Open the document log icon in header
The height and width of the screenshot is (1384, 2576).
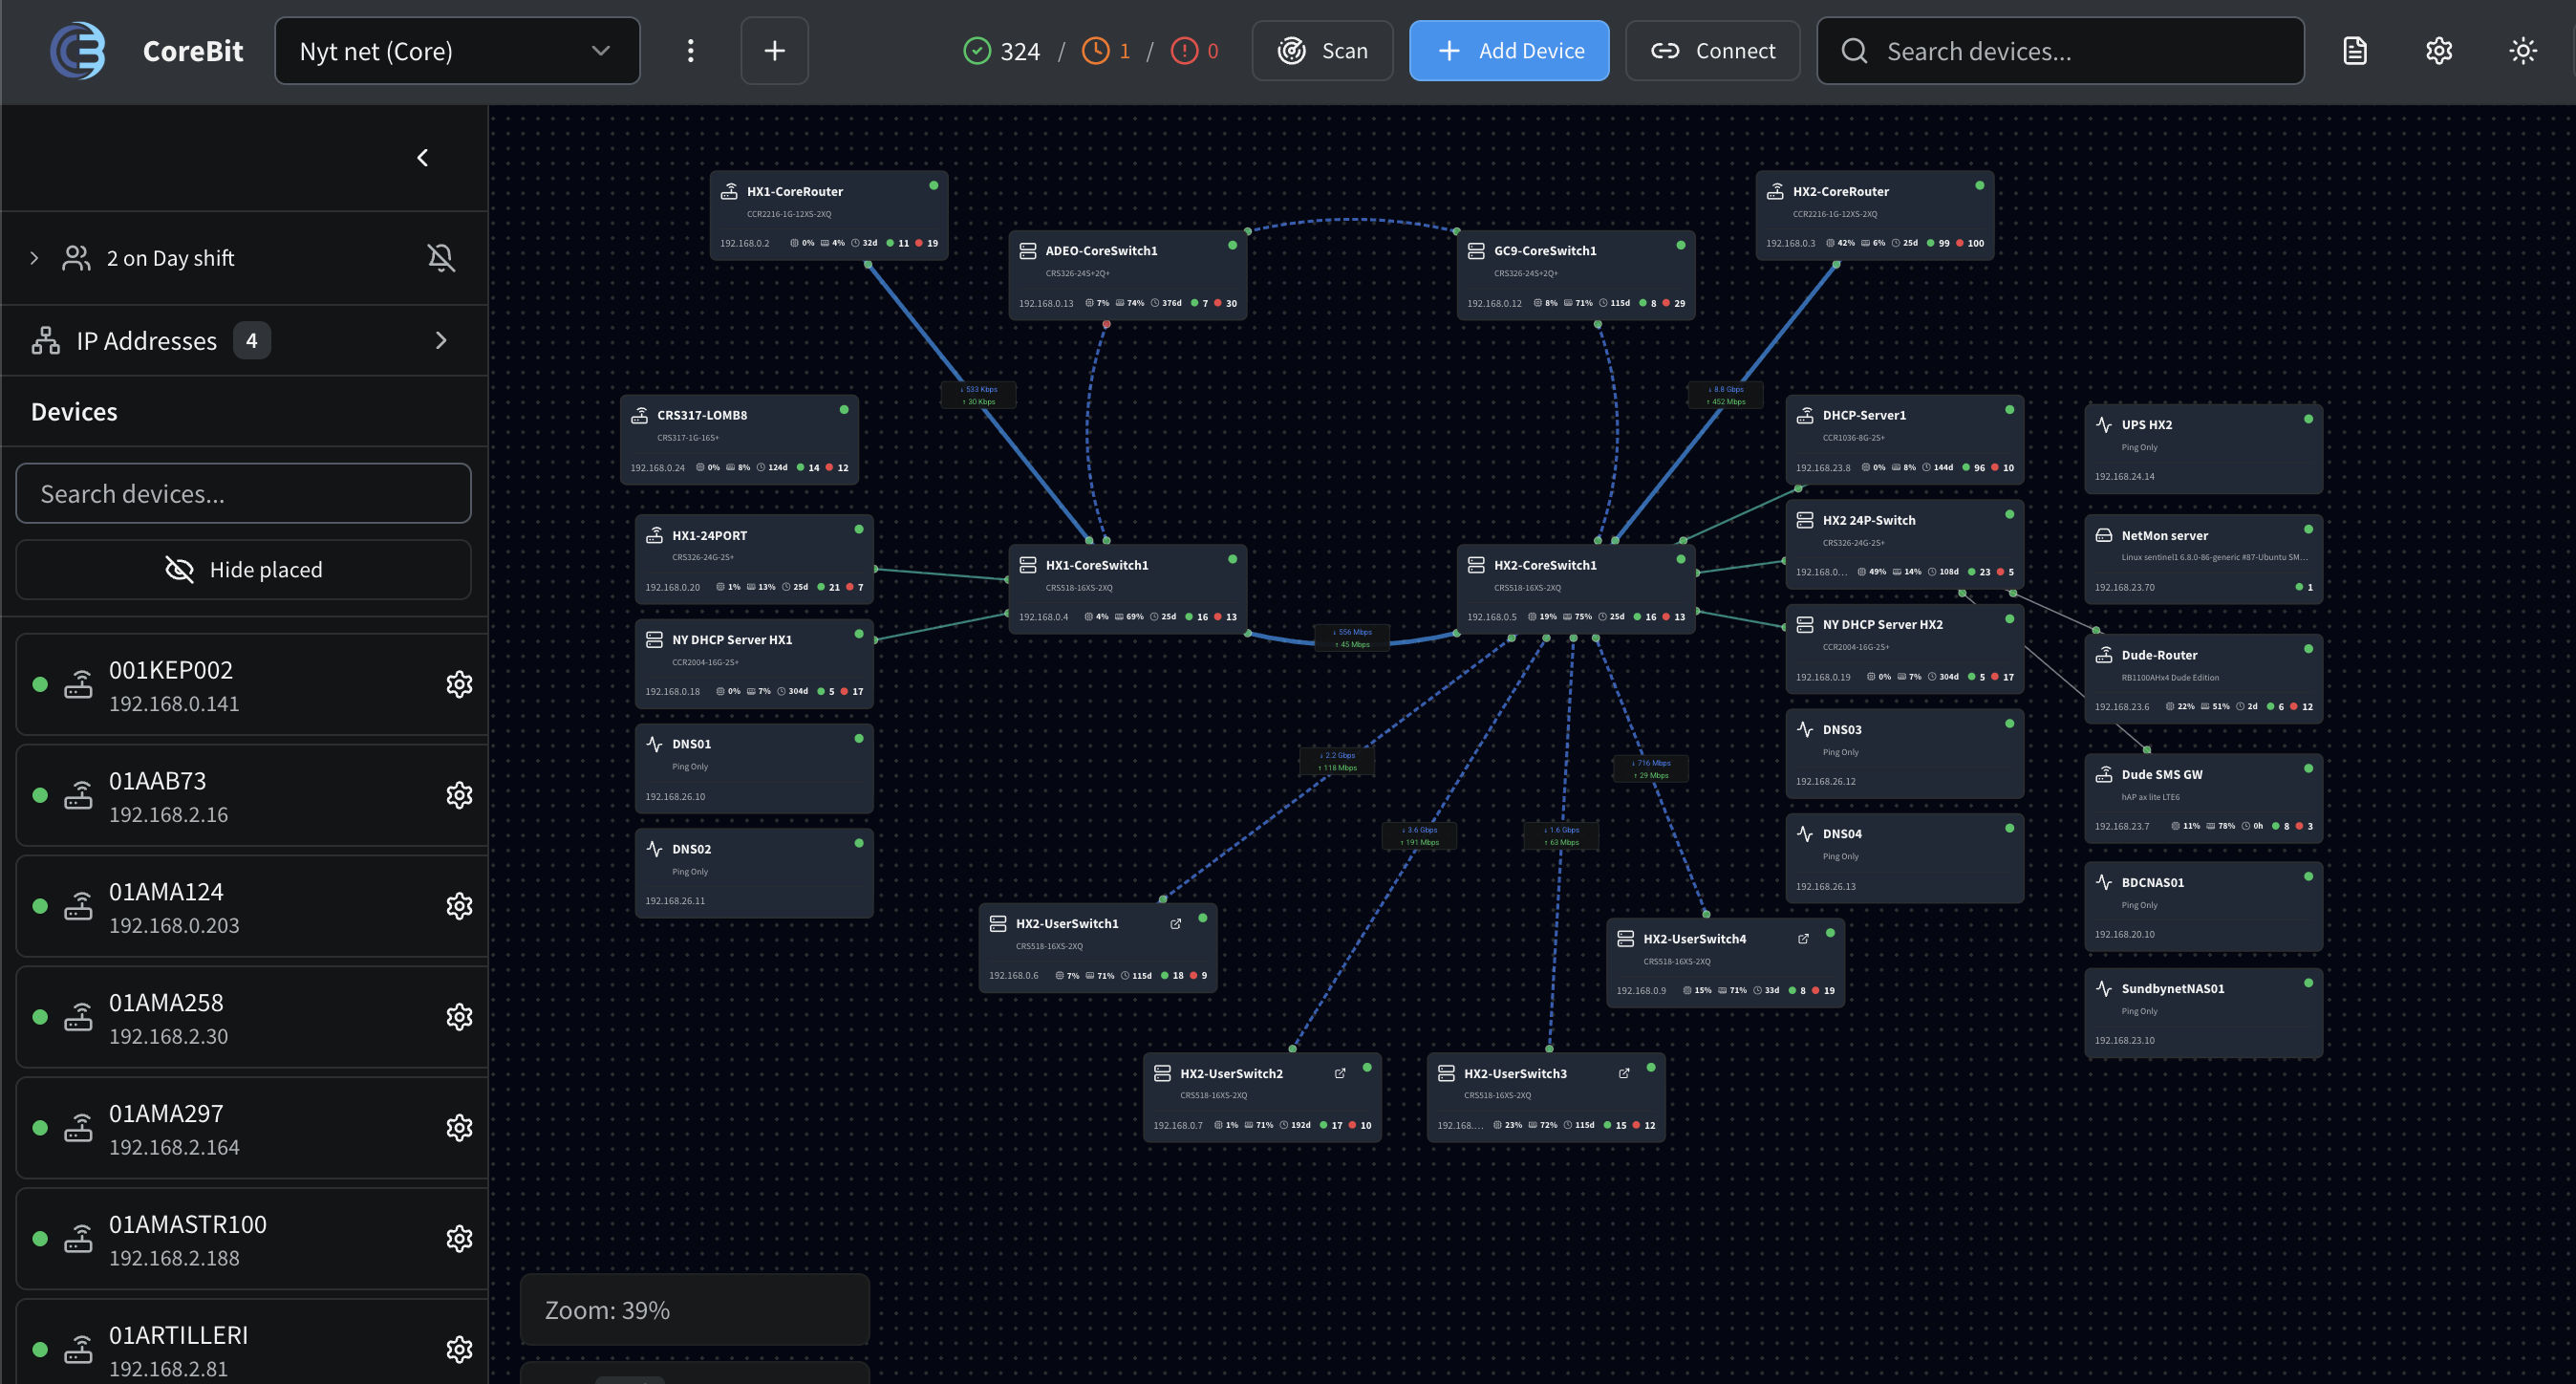pos(2355,51)
